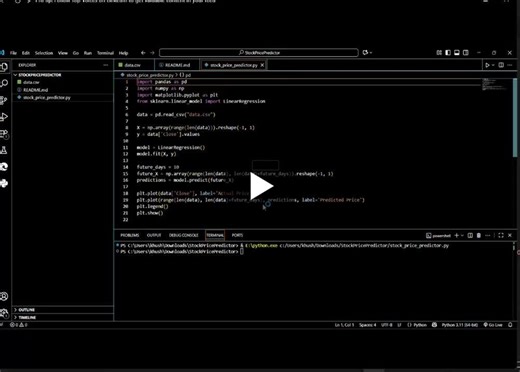Open the Manage gear icon in the activity bar
Viewport: 520px width, 372px height.
coord(4,313)
